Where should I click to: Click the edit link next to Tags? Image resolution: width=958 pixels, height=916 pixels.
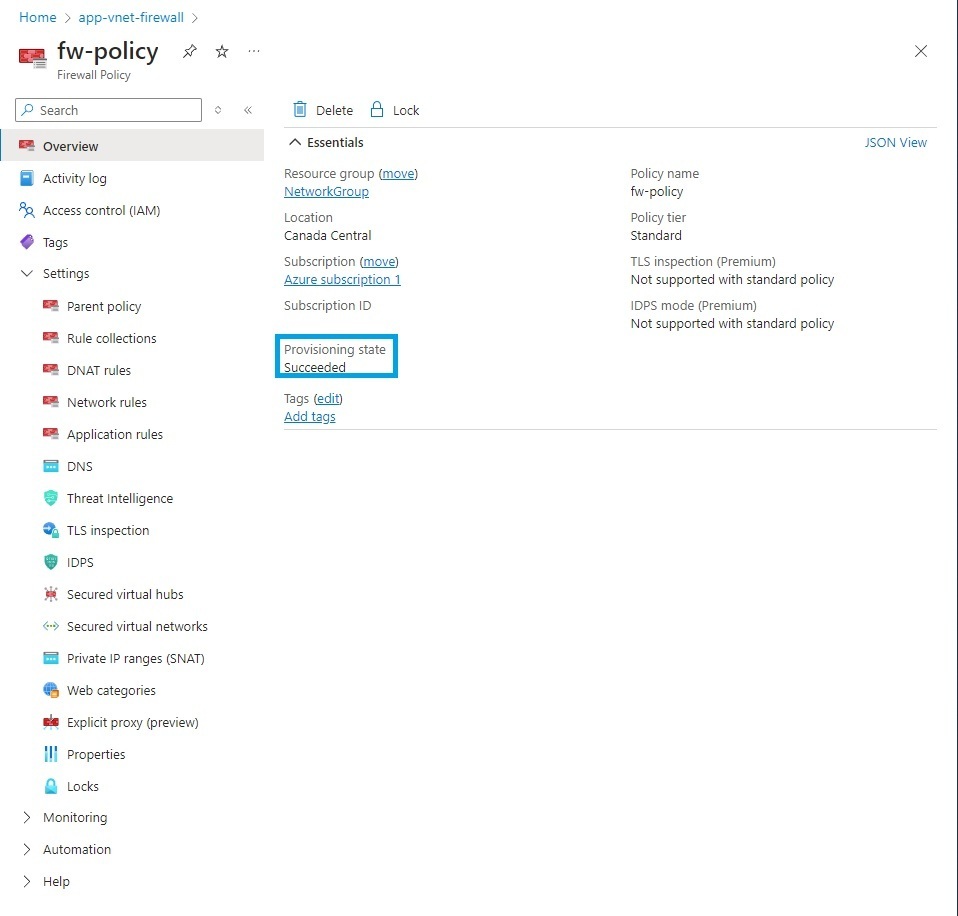click(328, 398)
